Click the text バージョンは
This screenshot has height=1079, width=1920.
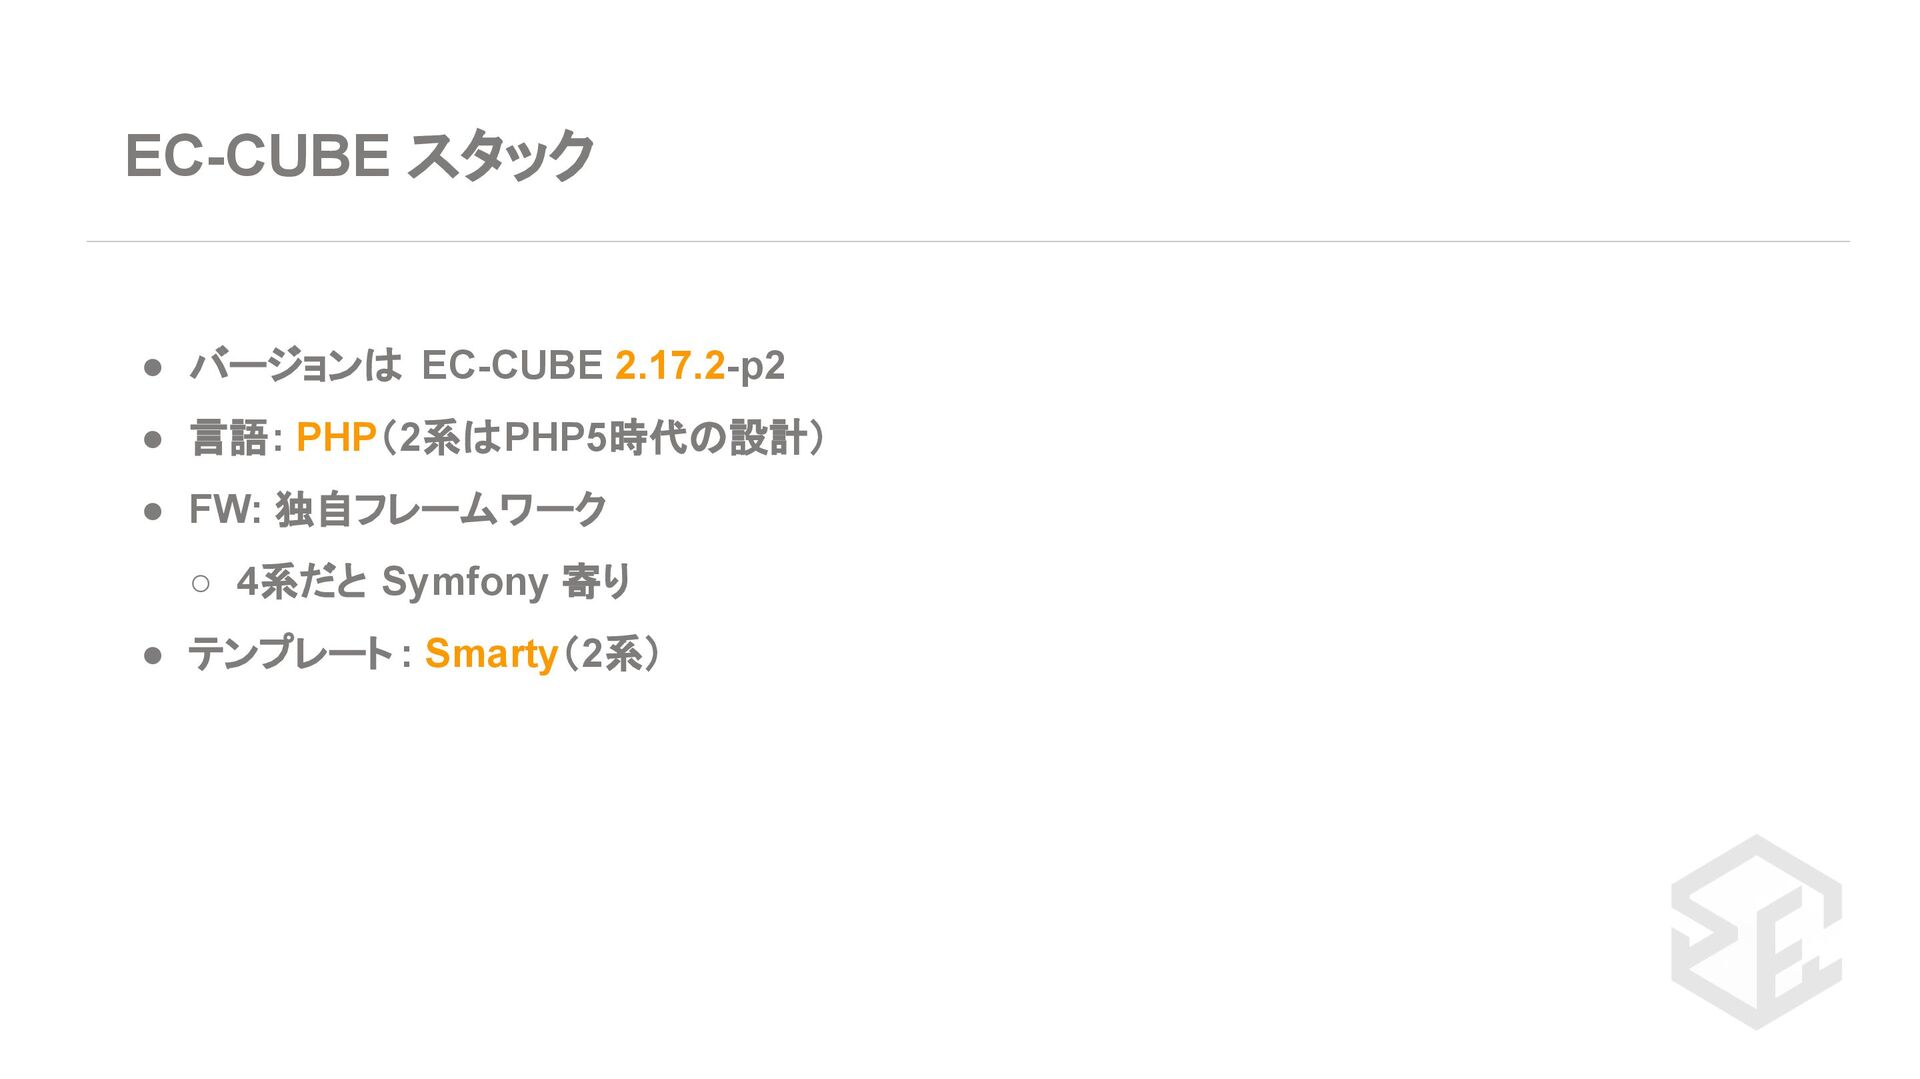pos(296,365)
